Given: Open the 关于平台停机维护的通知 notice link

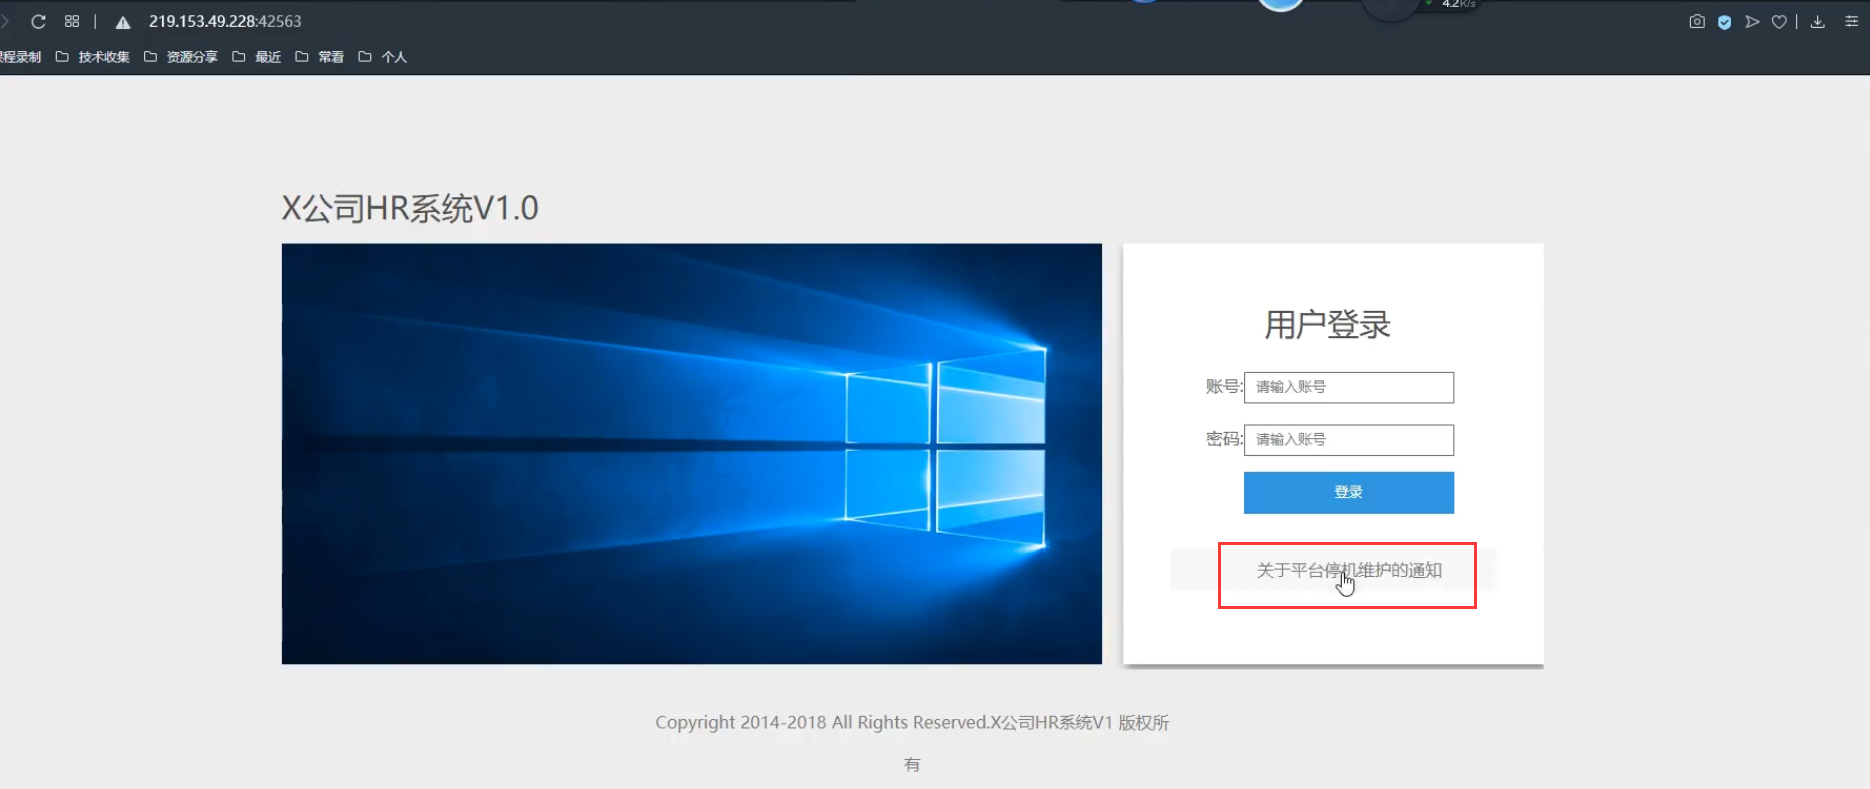Looking at the screenshot, I should click(x=1348, y=570).
